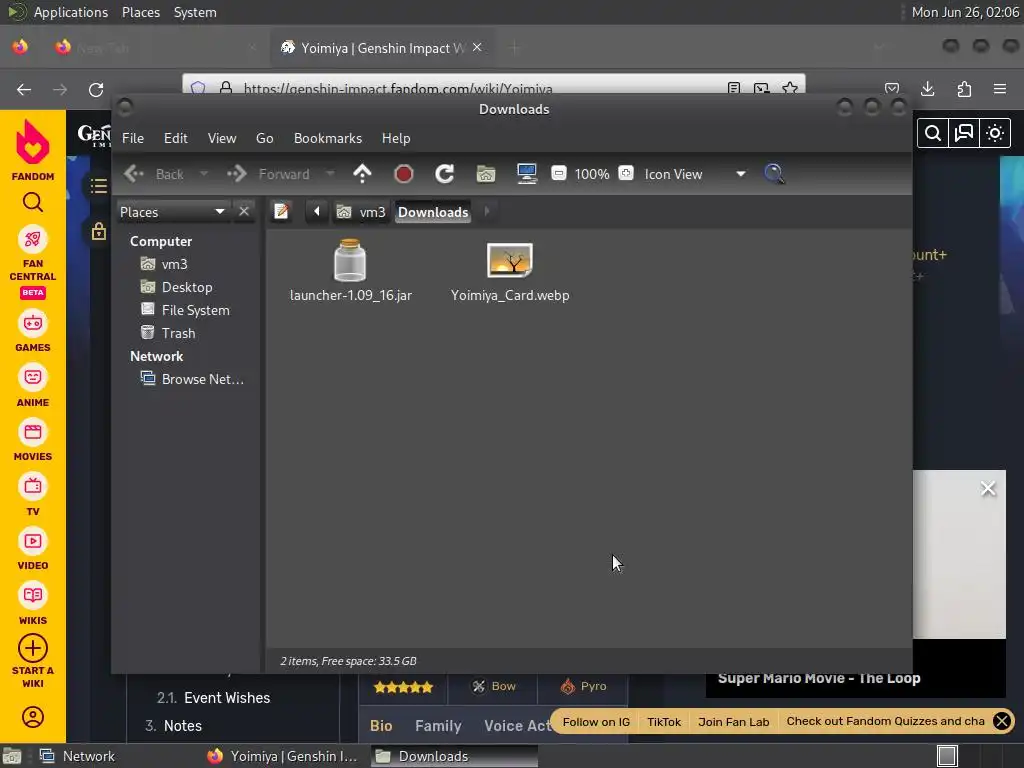Click Start a Wiki in Fandom sidebar
1024x768 pixels.
33,662
